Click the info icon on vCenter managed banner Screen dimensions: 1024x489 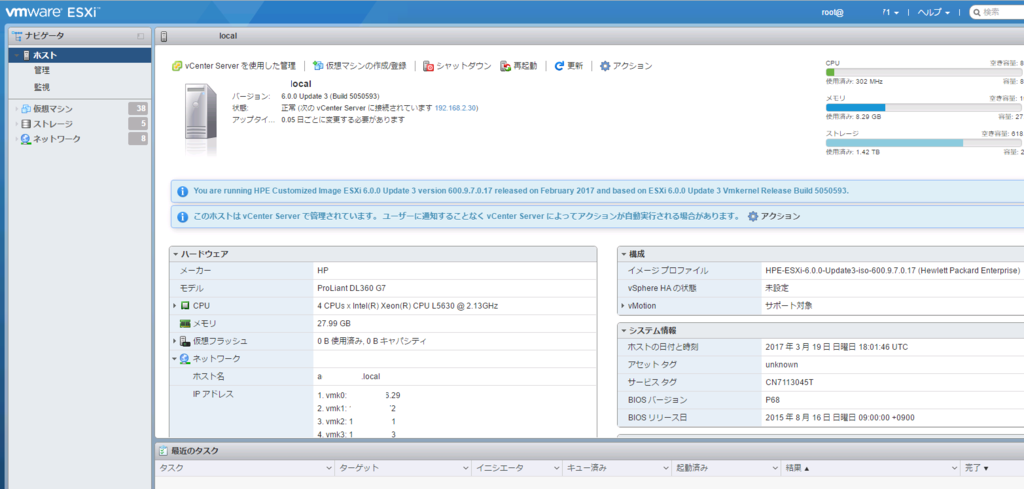click(183, 216)
